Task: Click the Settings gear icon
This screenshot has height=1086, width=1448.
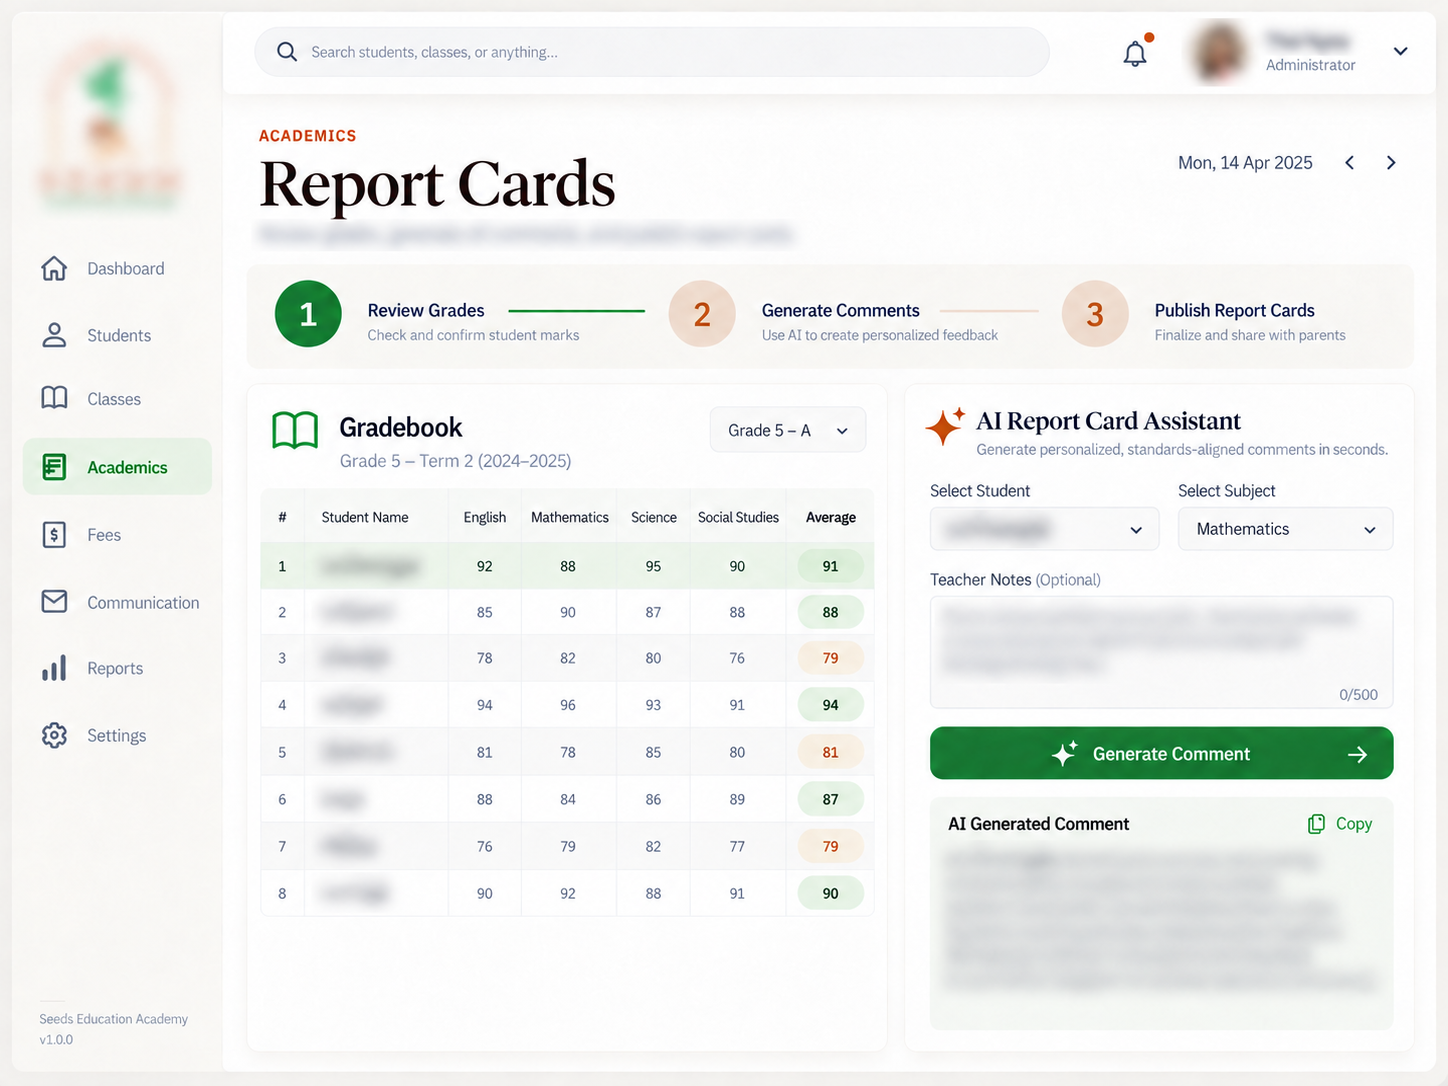Action: coord(54,735)
